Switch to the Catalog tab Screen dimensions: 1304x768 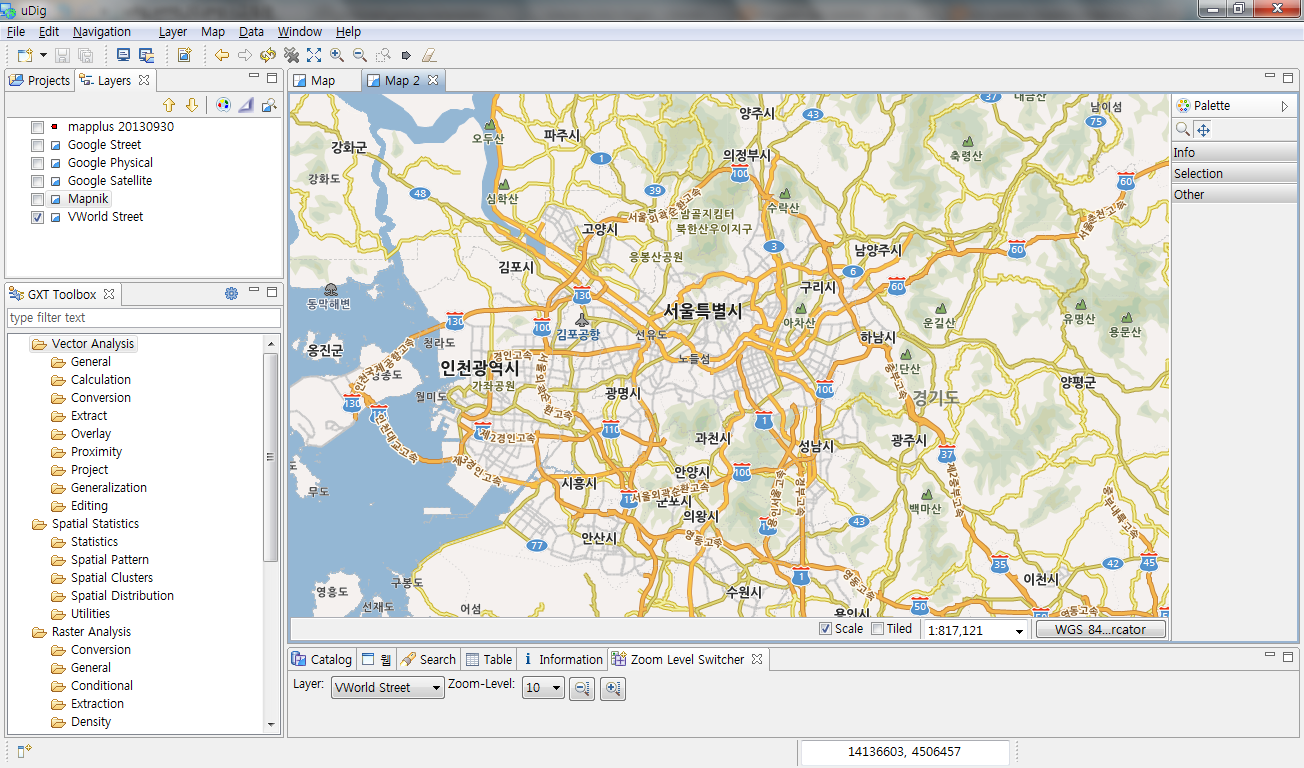321,658
